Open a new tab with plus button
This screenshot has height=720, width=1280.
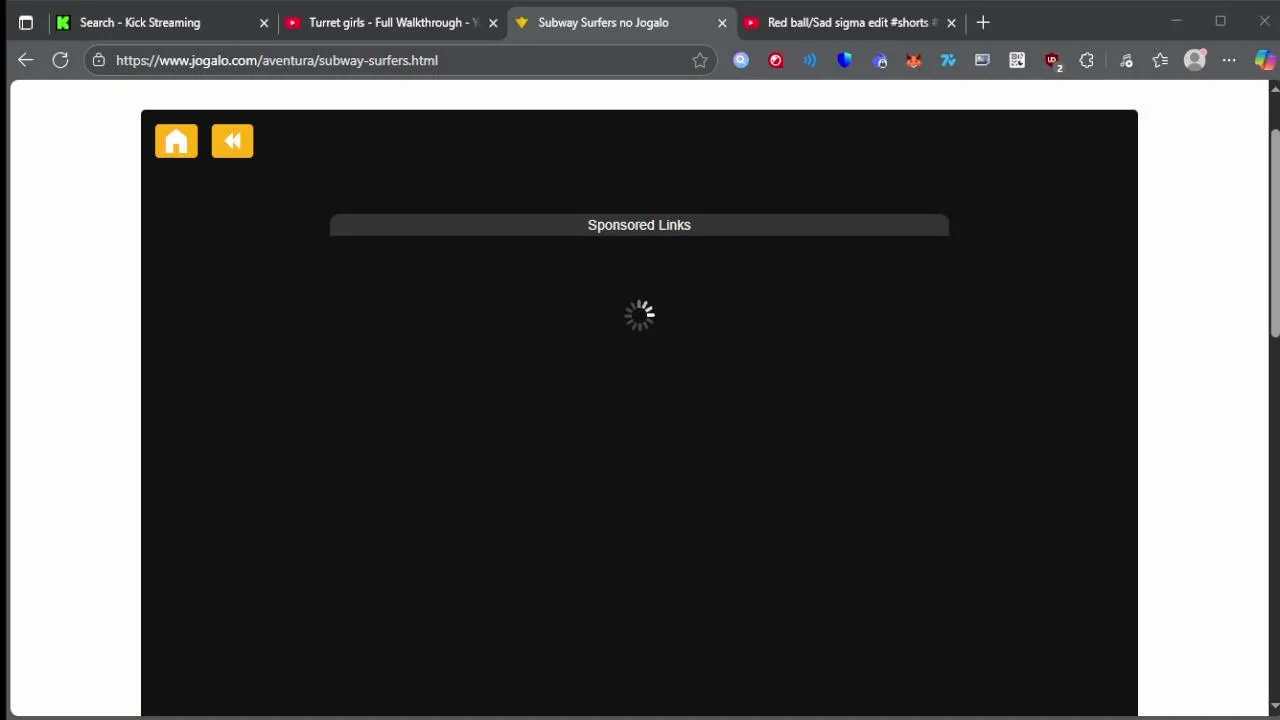pyautogui.click(x=983, y=22)
